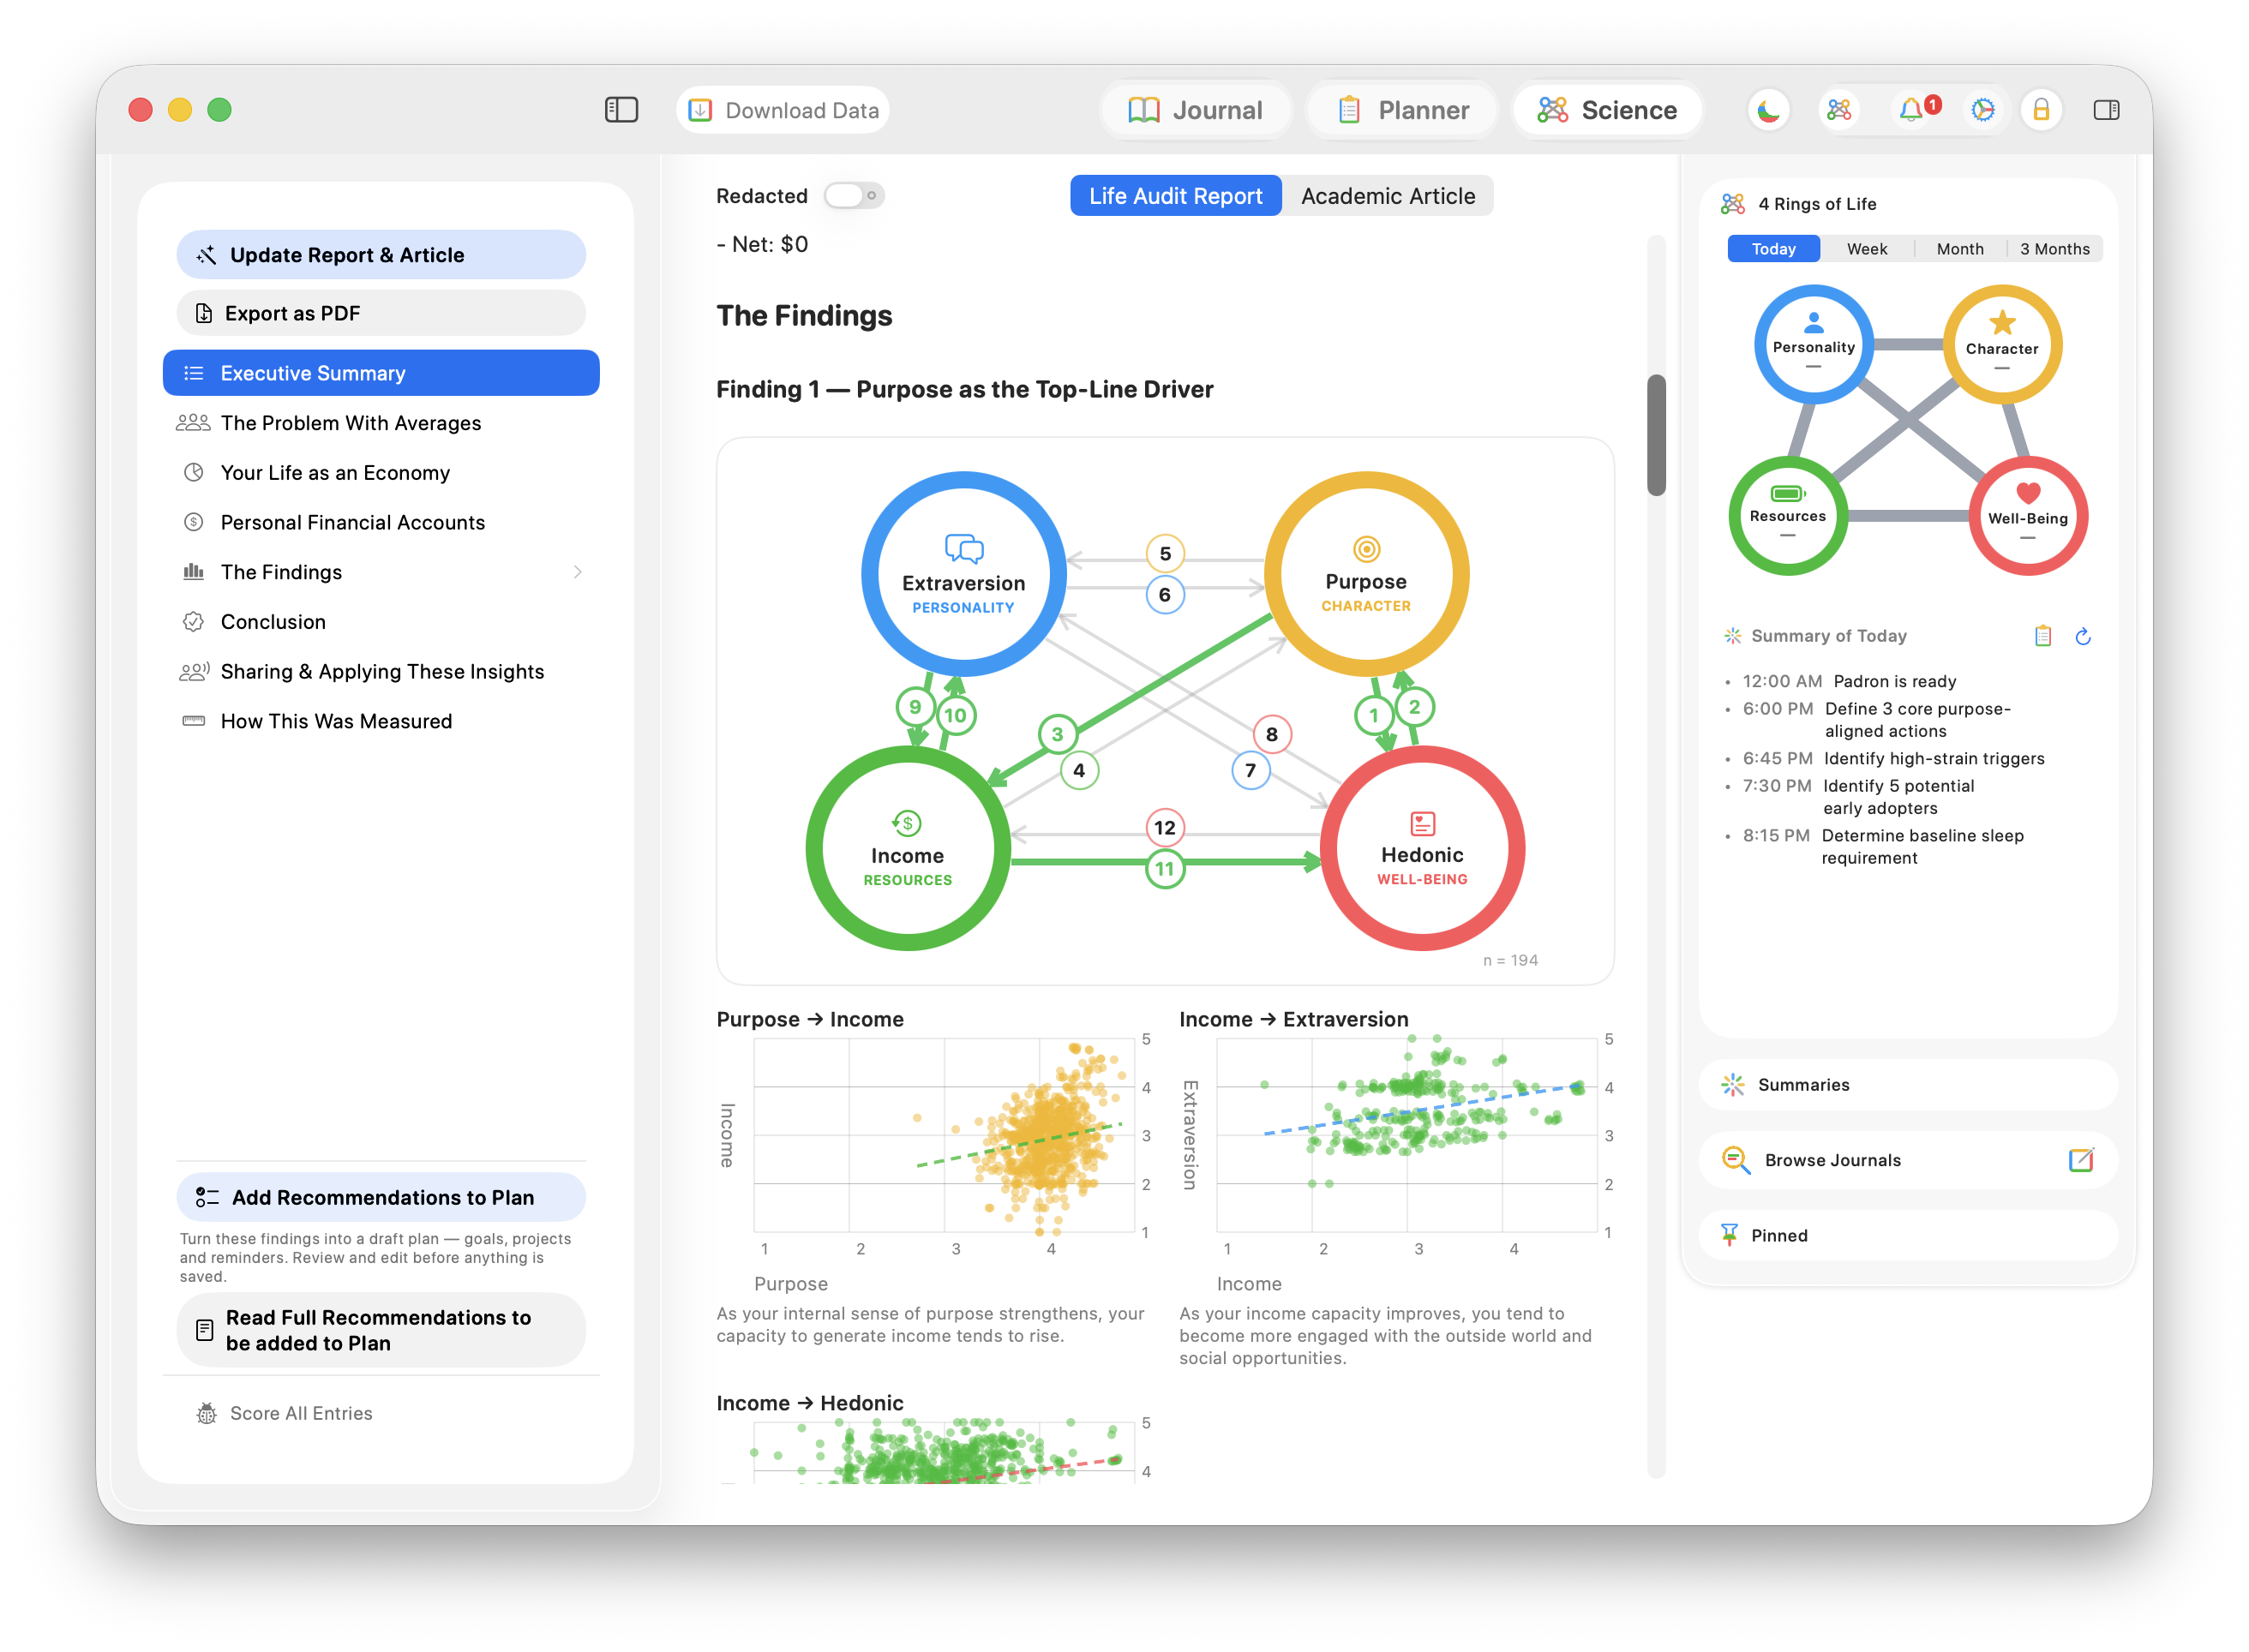2249x1652 pixels.
Task: Click the moon dark-mode icon
Action: (x=1768, y=110)
